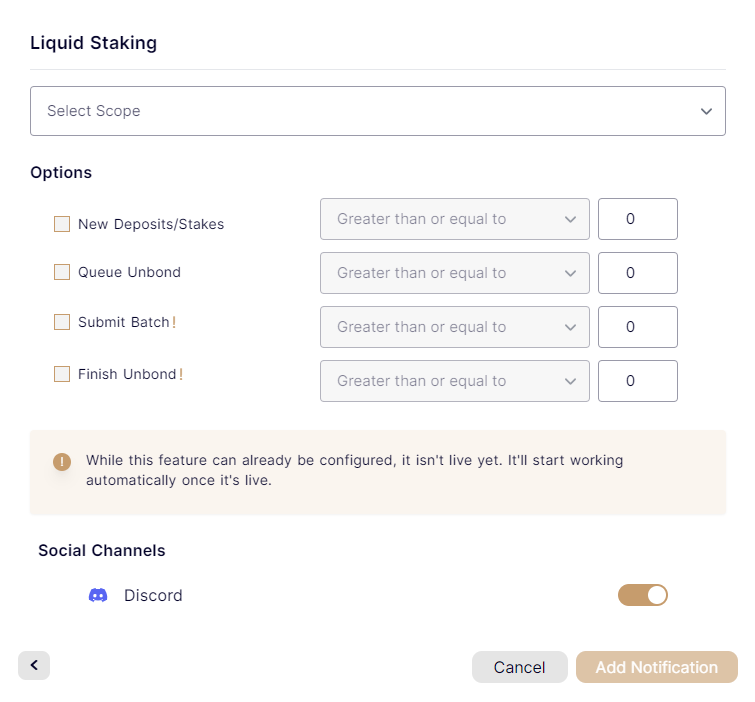The height and width of the screenshot is (702, 755).
Task: Click the Finish Unbond value field
Action: point(637,381)
